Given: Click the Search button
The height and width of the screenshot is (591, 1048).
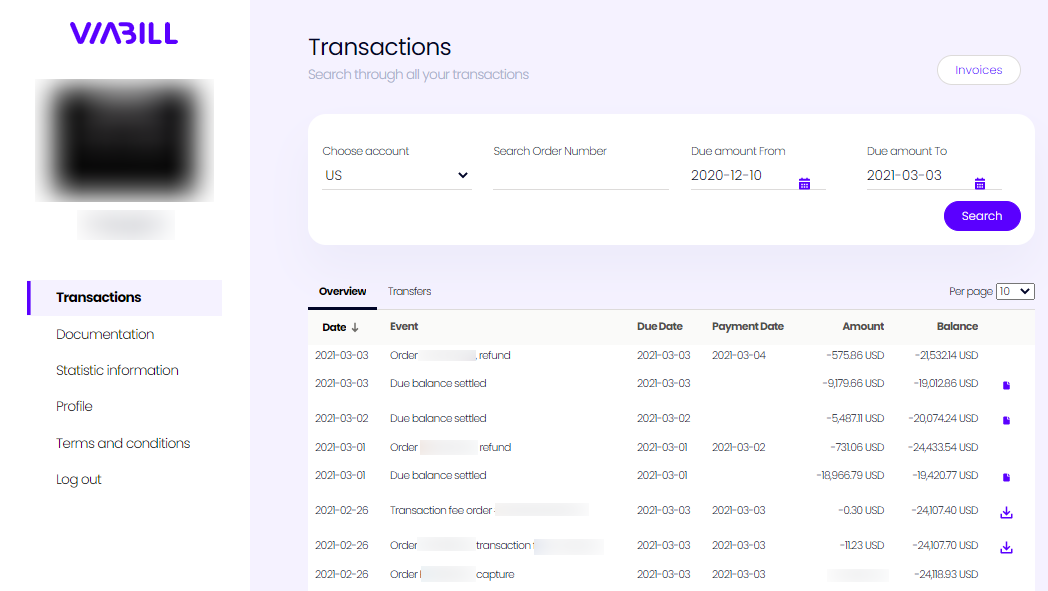Looking at the screenshot, I should 982,216.
